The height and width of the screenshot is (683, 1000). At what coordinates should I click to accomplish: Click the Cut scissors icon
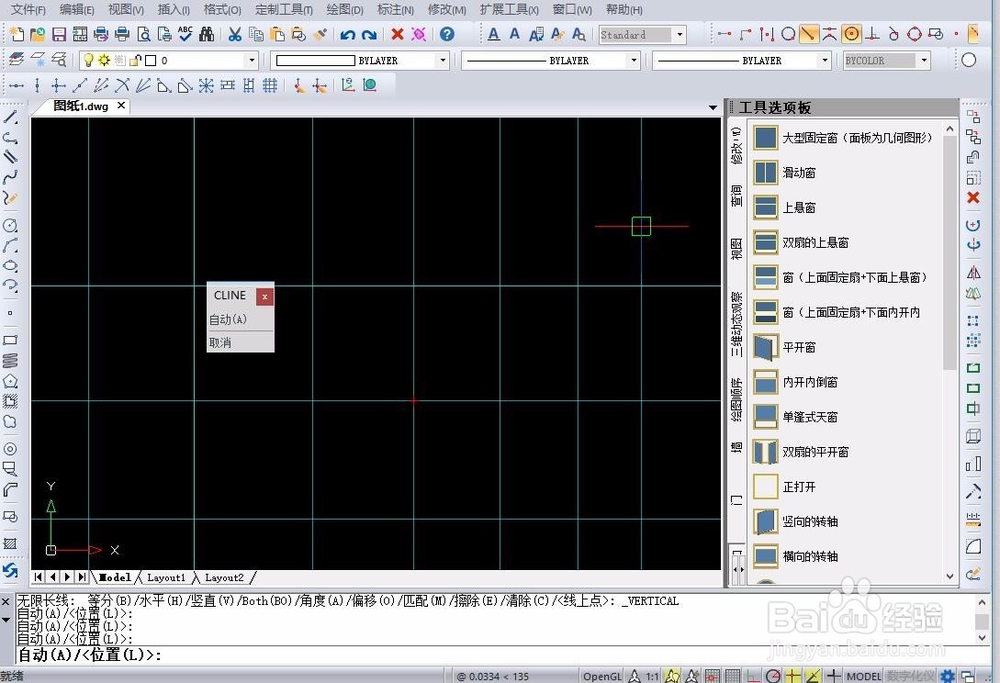tap(235, 34)
